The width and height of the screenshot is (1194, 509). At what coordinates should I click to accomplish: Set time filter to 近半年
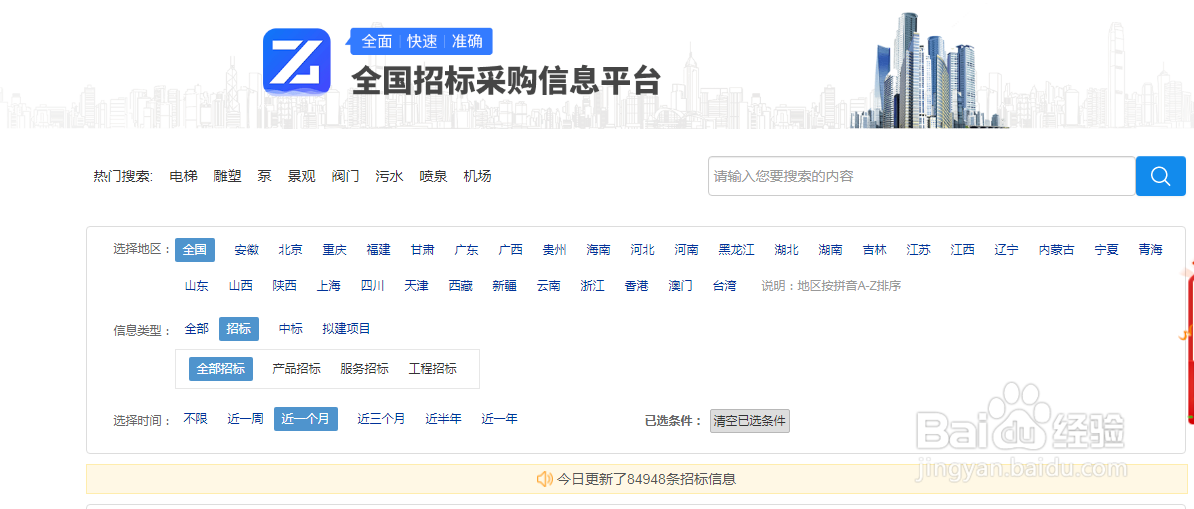click(x=444, y=419)
